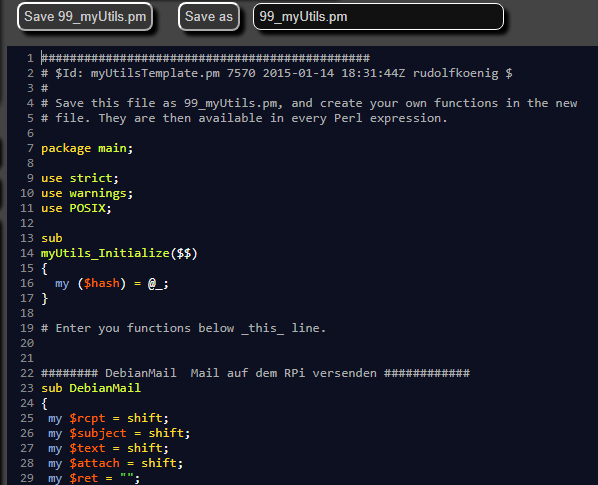The image size is (598, 485).
Task: Click the Save as button
Action: click(209, 17)
